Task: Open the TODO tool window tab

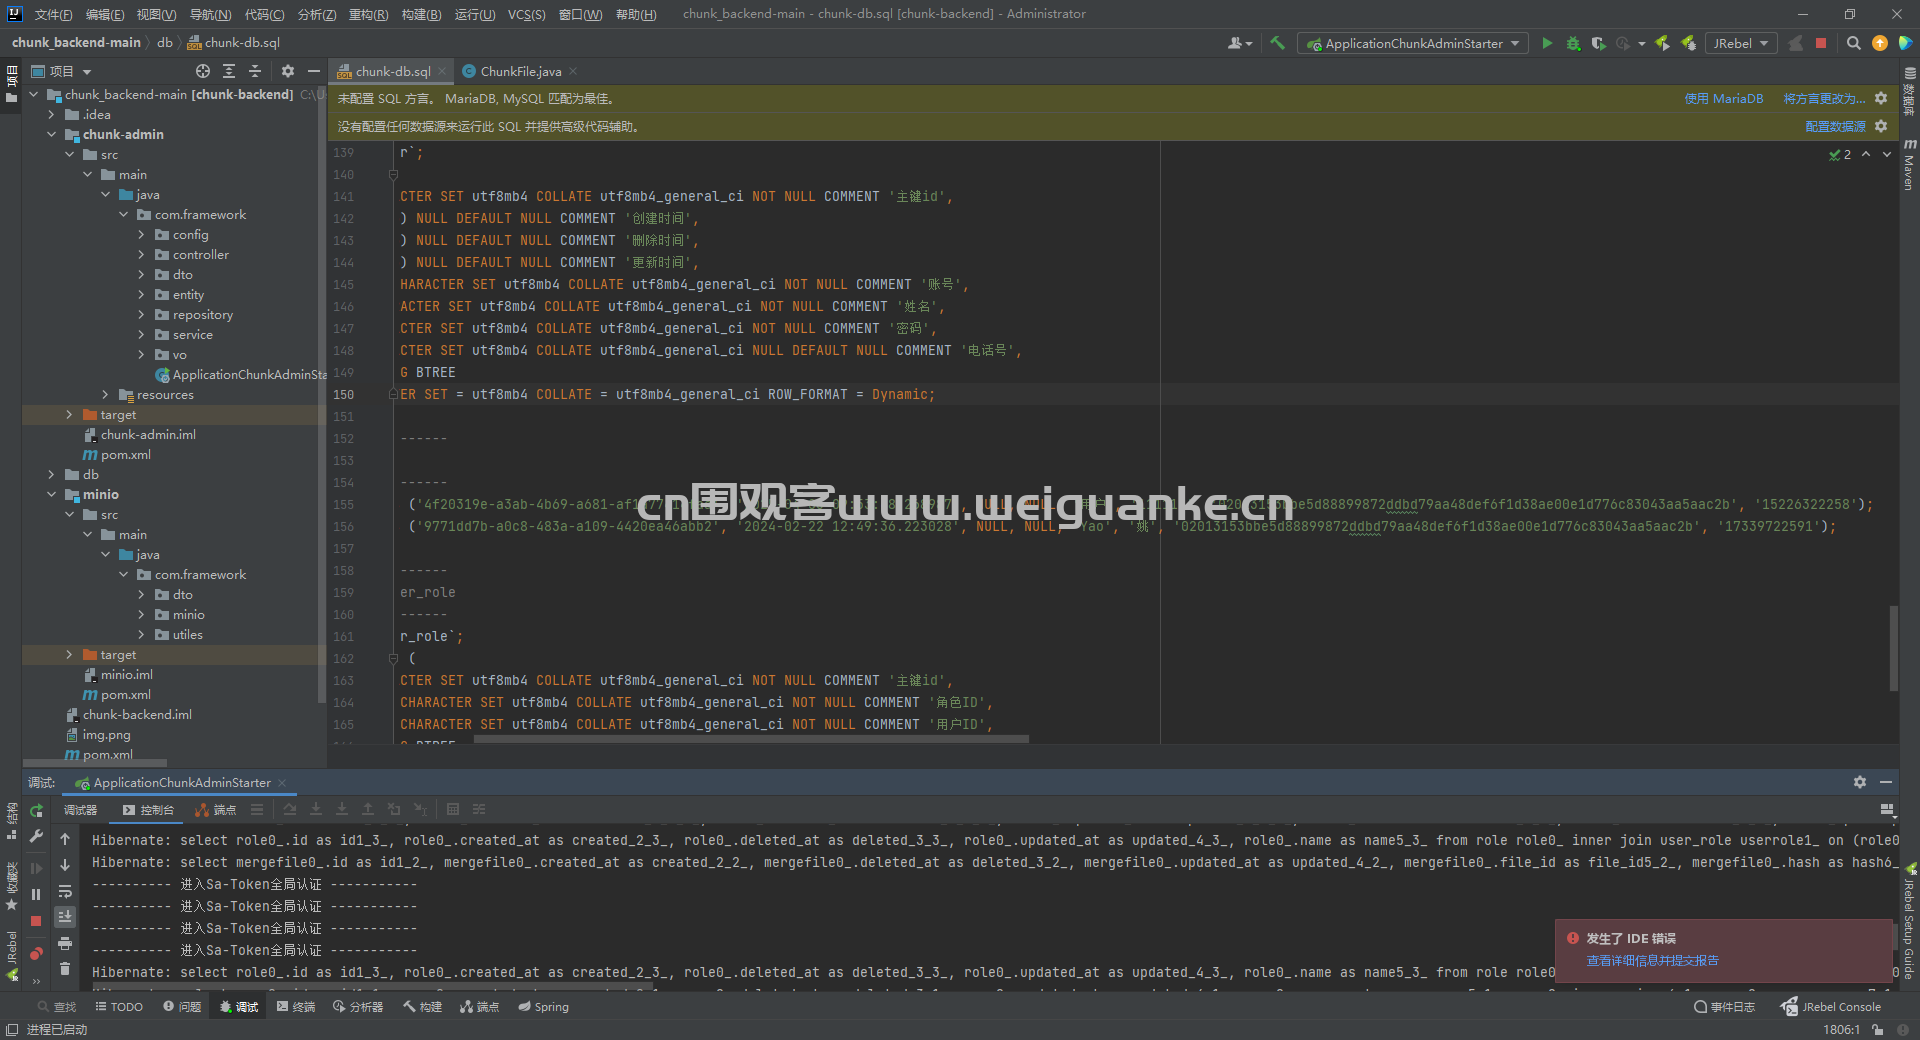Action: click(x=119, y=1007)
